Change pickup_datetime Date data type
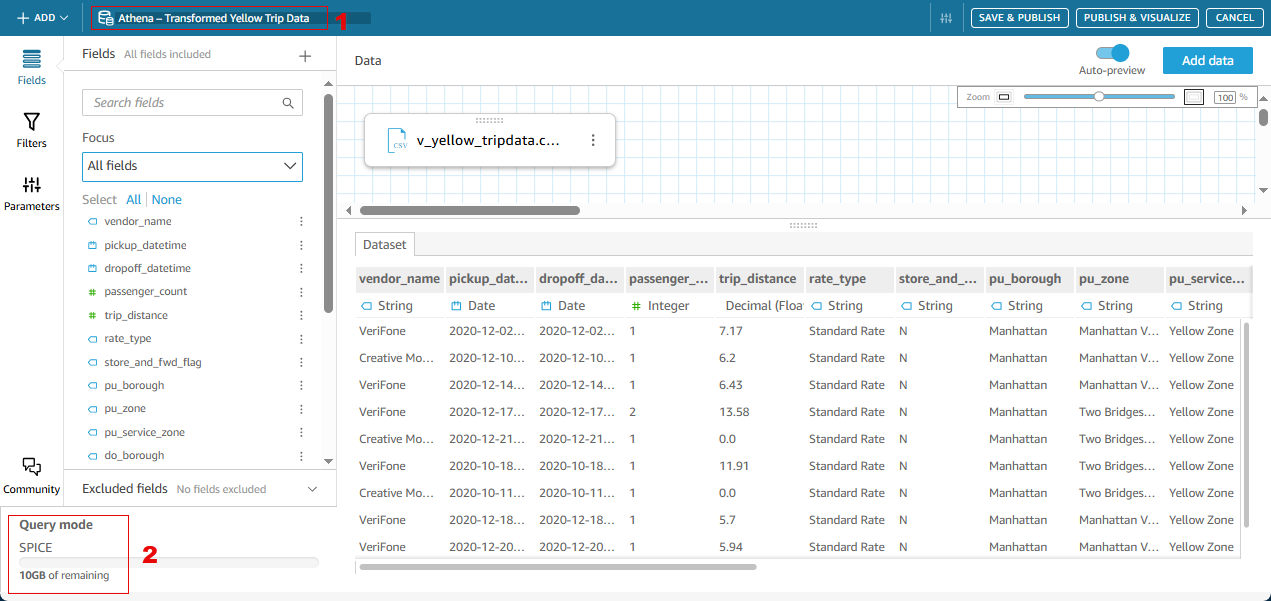This screenshot has height=601, width=1271. [x=472, y=306]
